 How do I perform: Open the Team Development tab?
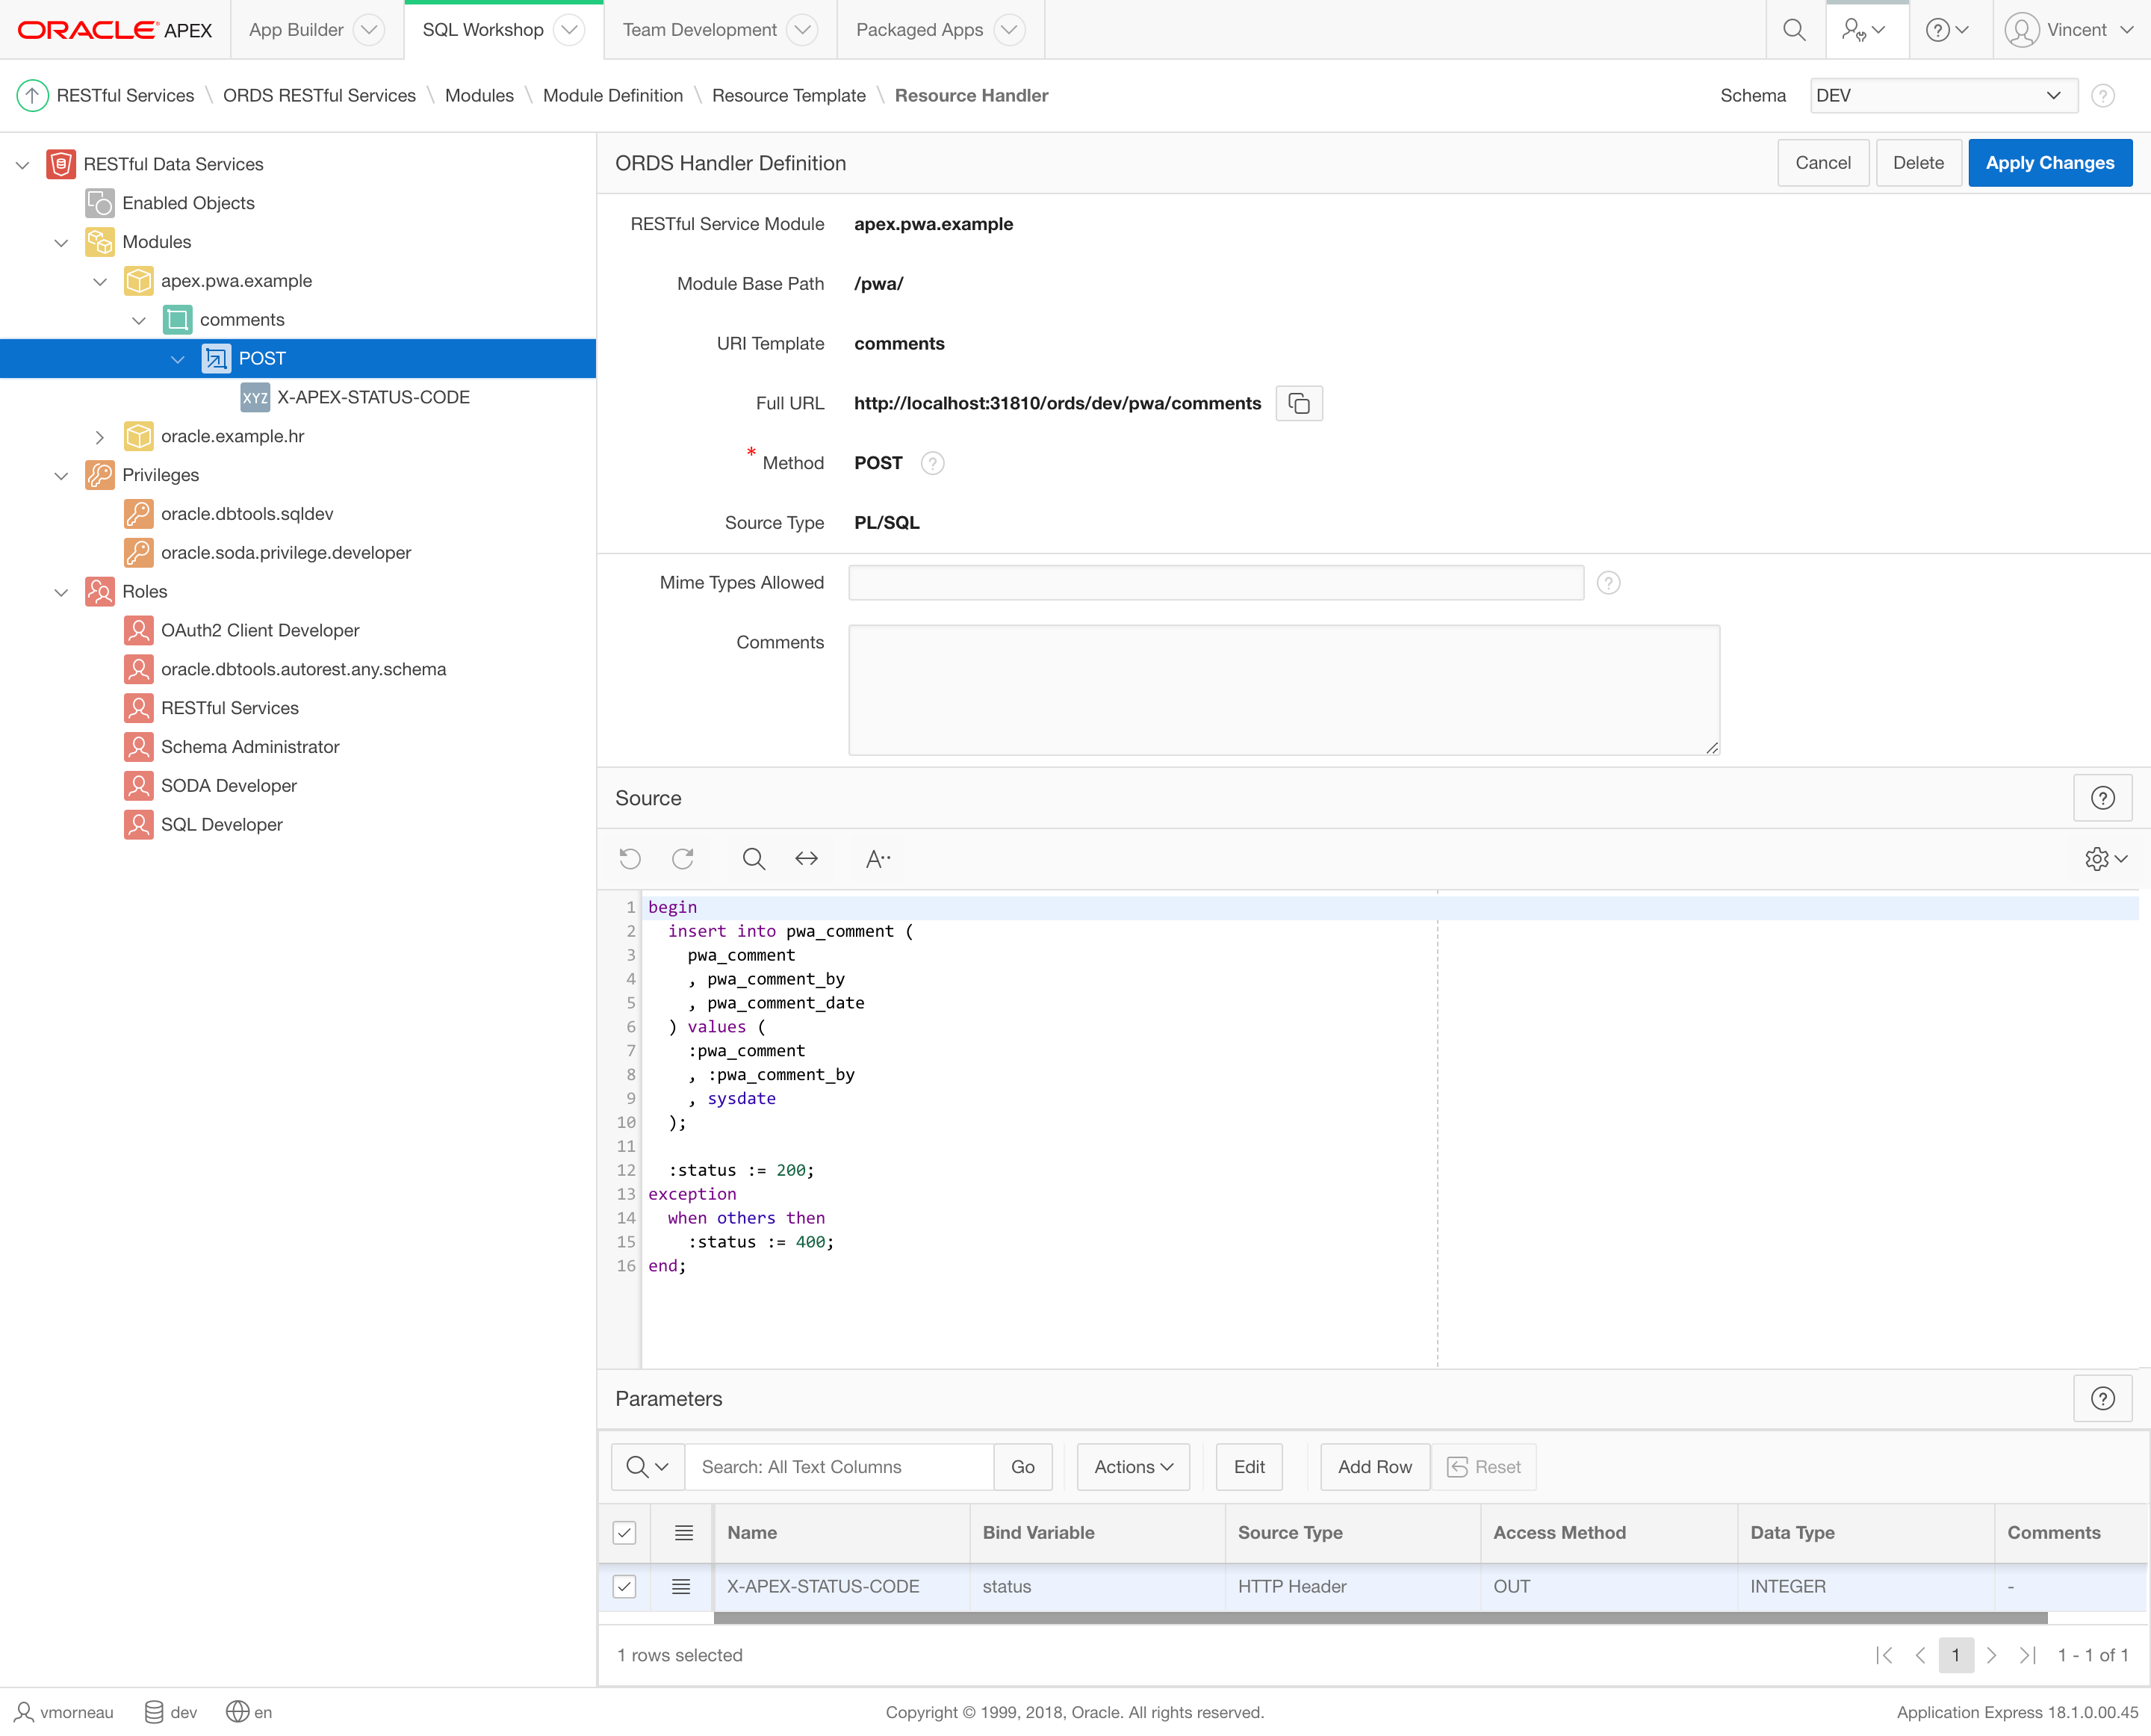[699, 30]
